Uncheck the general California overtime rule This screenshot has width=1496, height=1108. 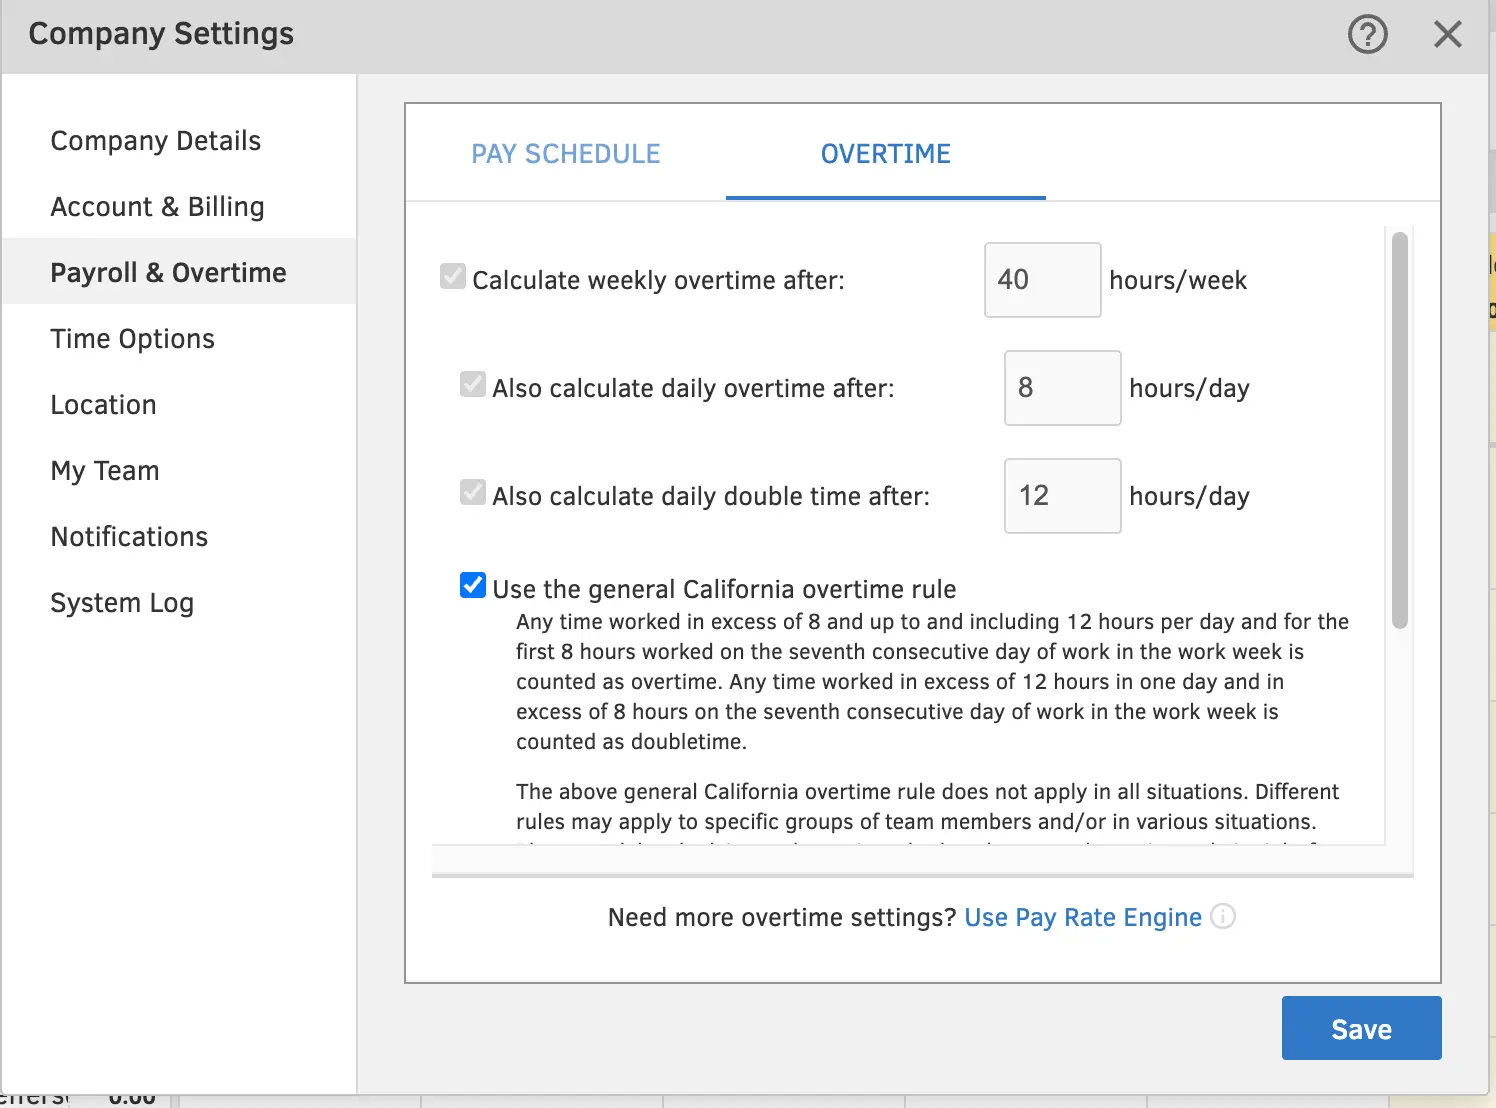(471, 585)
